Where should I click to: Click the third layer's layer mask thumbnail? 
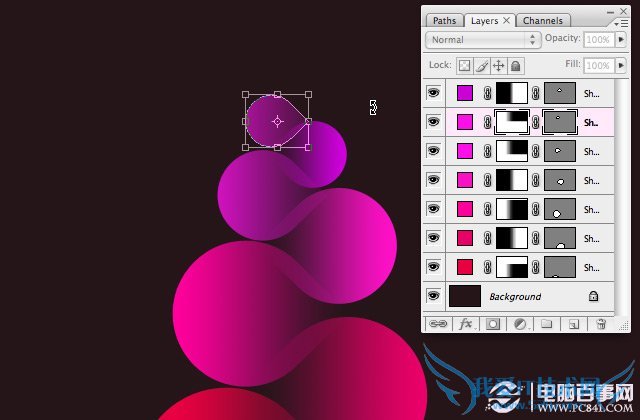pos(512,151)
